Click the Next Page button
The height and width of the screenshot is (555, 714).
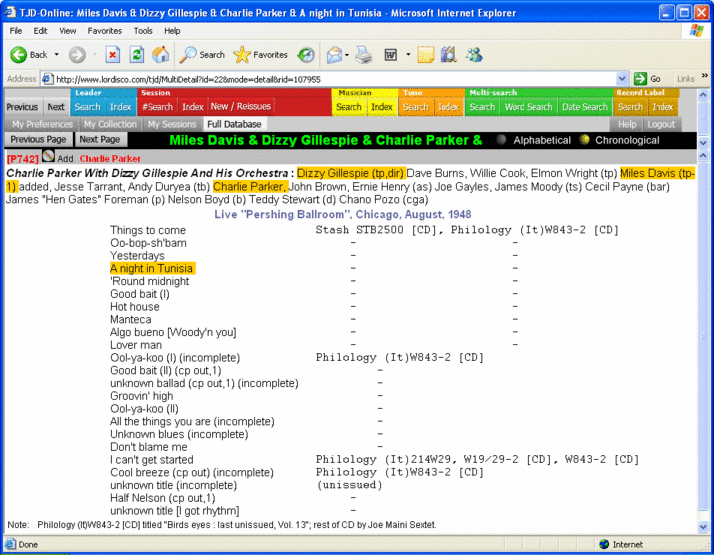[100, 139]
